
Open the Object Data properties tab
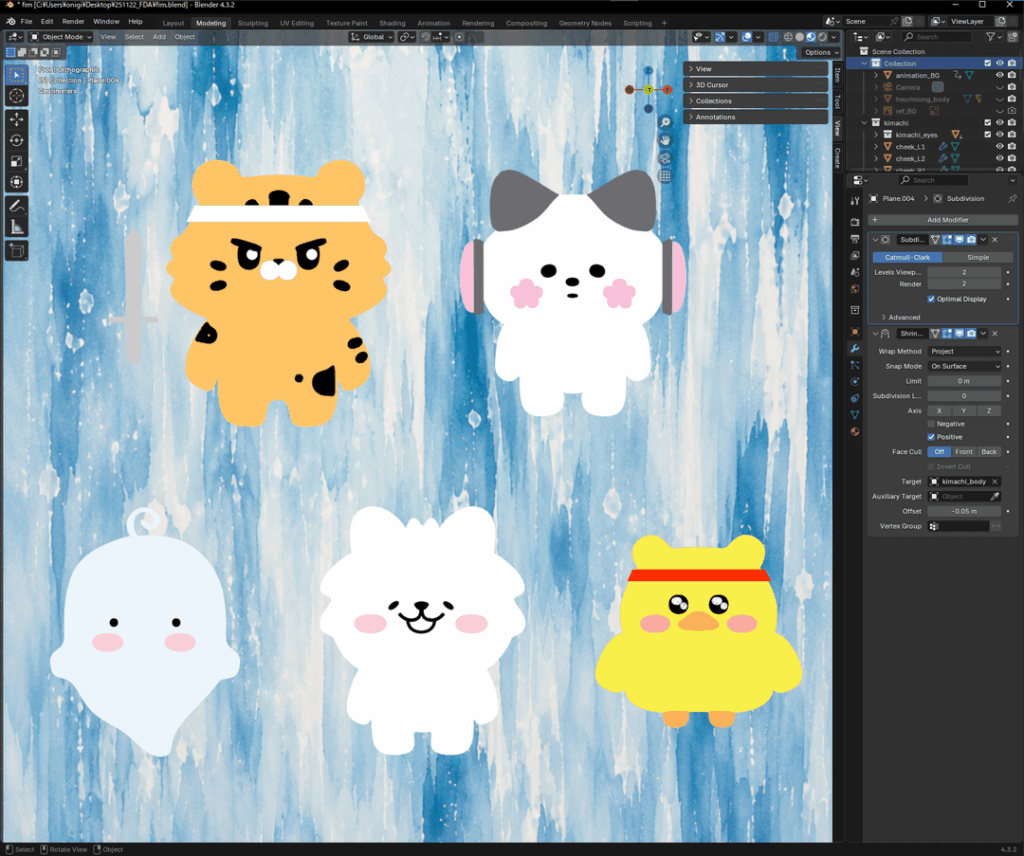[855, 415]
